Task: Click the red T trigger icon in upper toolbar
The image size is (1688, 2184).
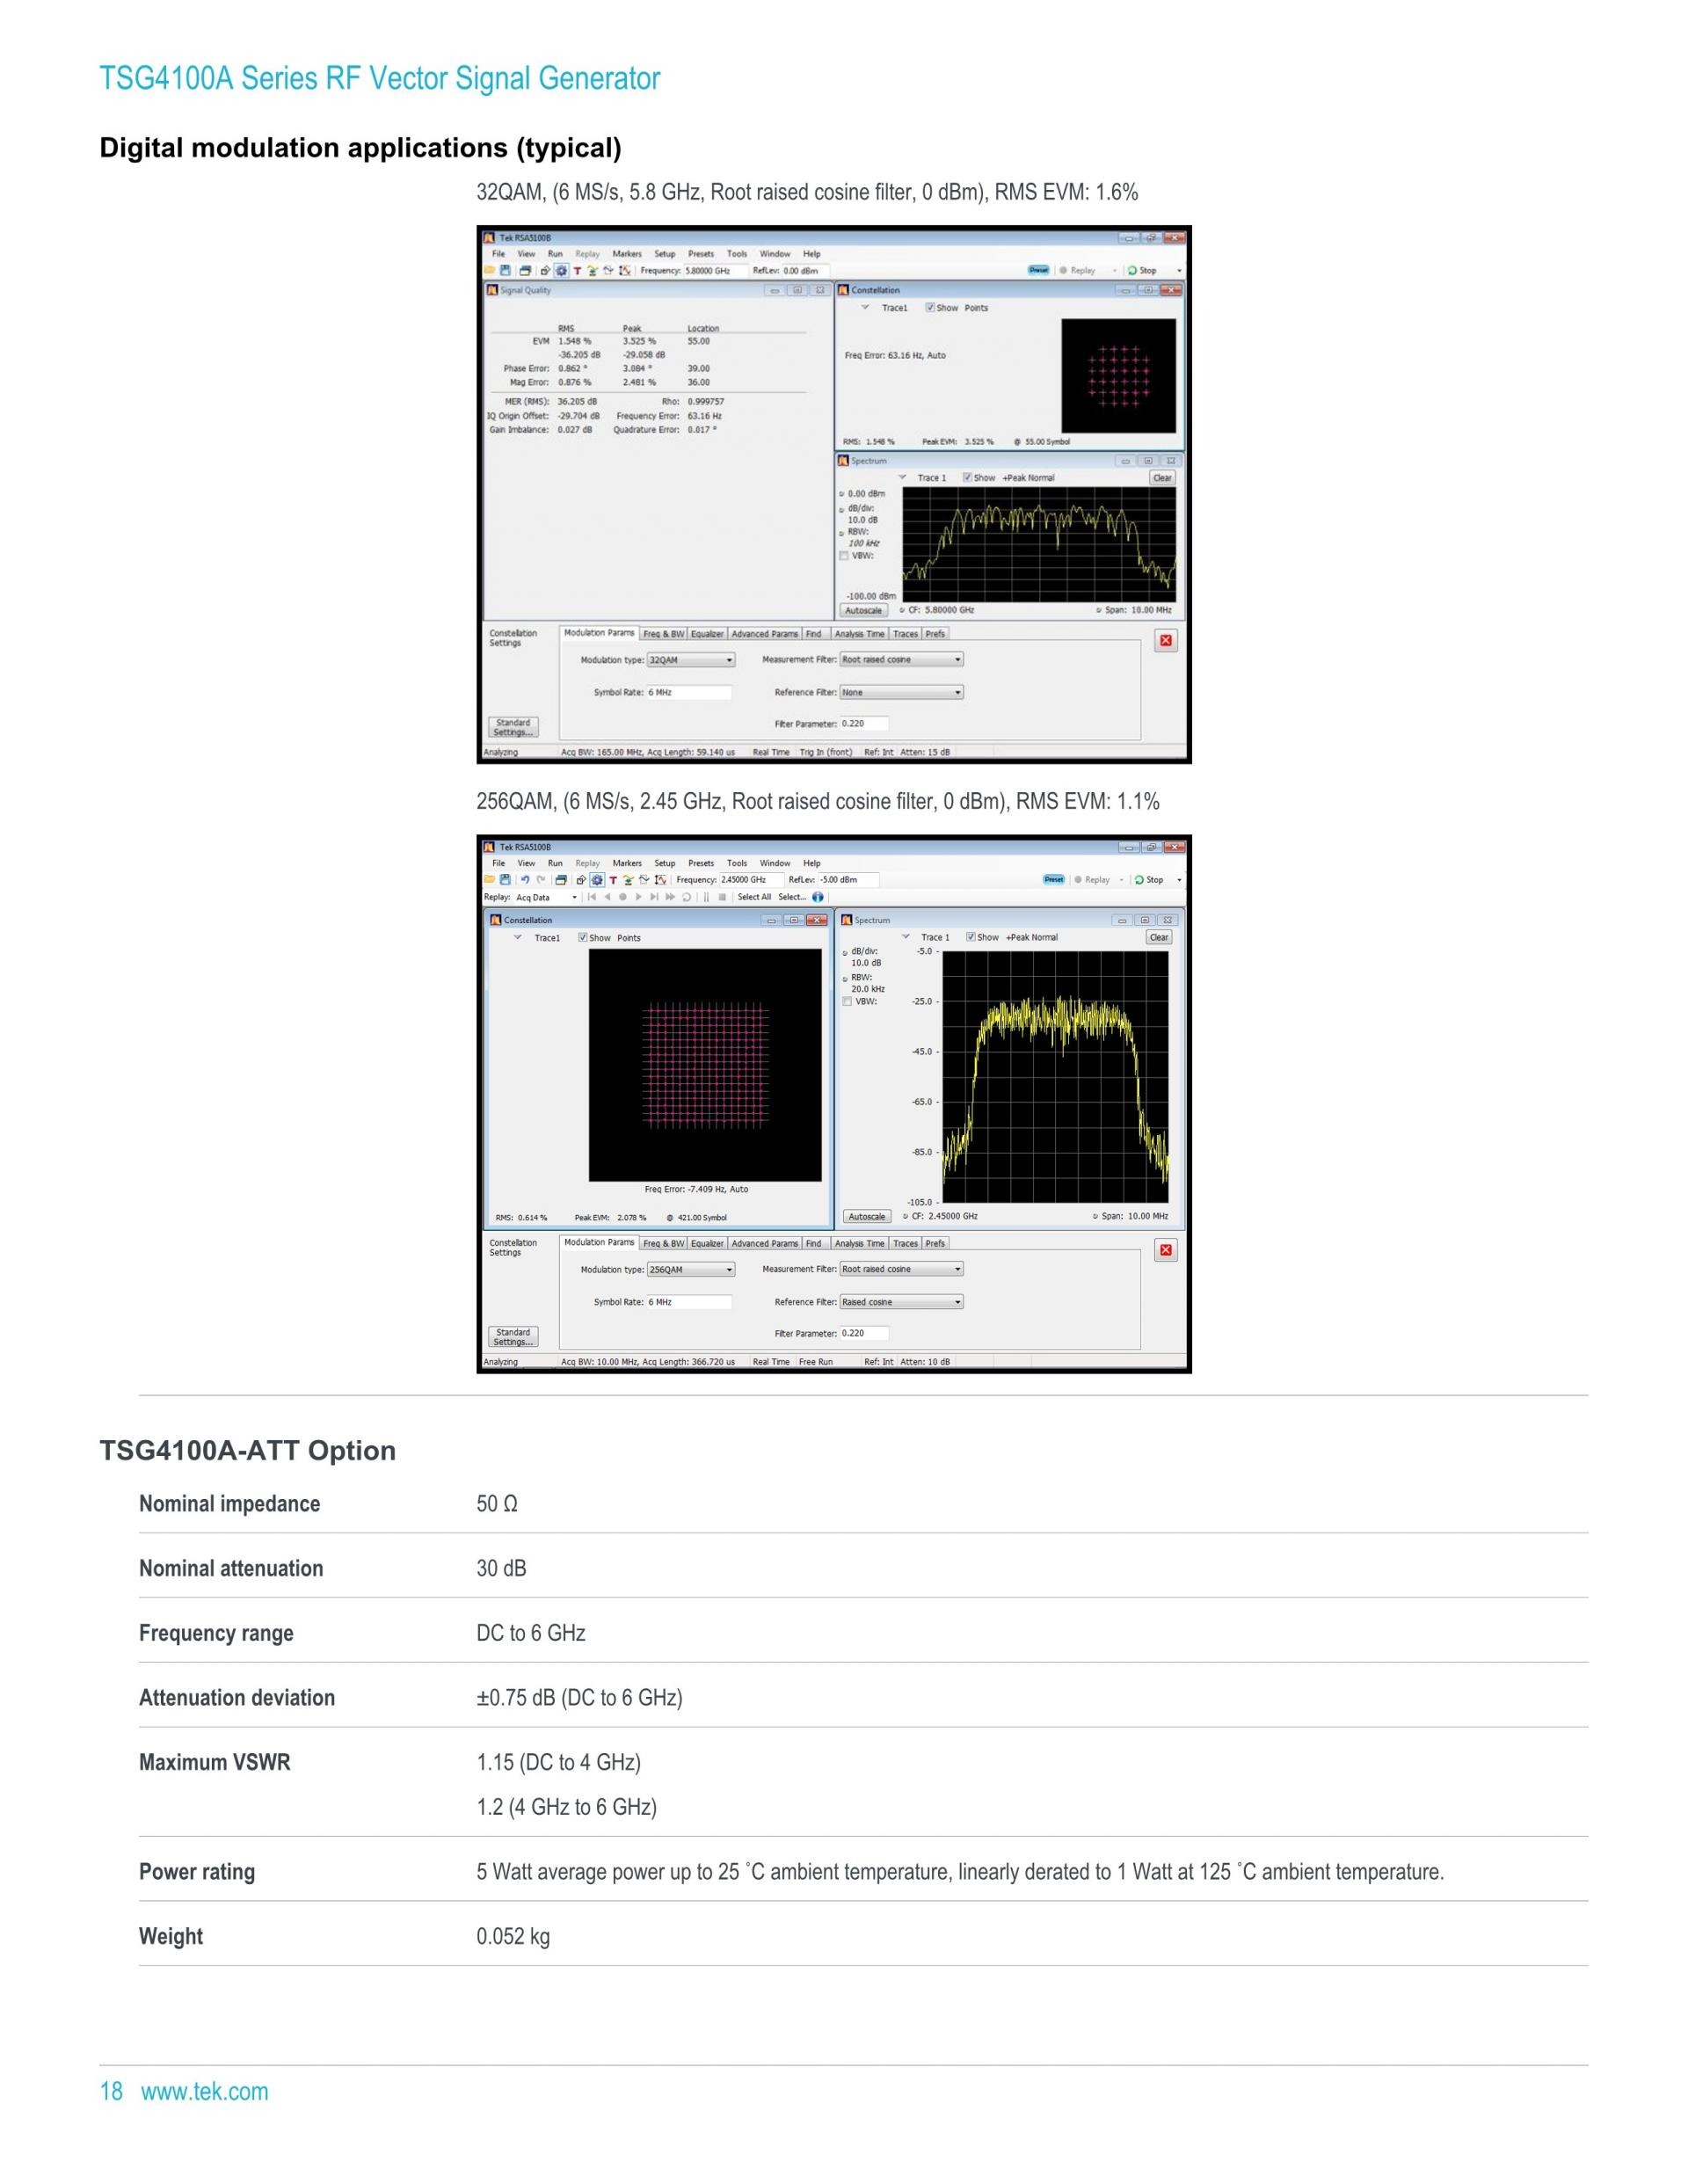Action: [577, 271]
